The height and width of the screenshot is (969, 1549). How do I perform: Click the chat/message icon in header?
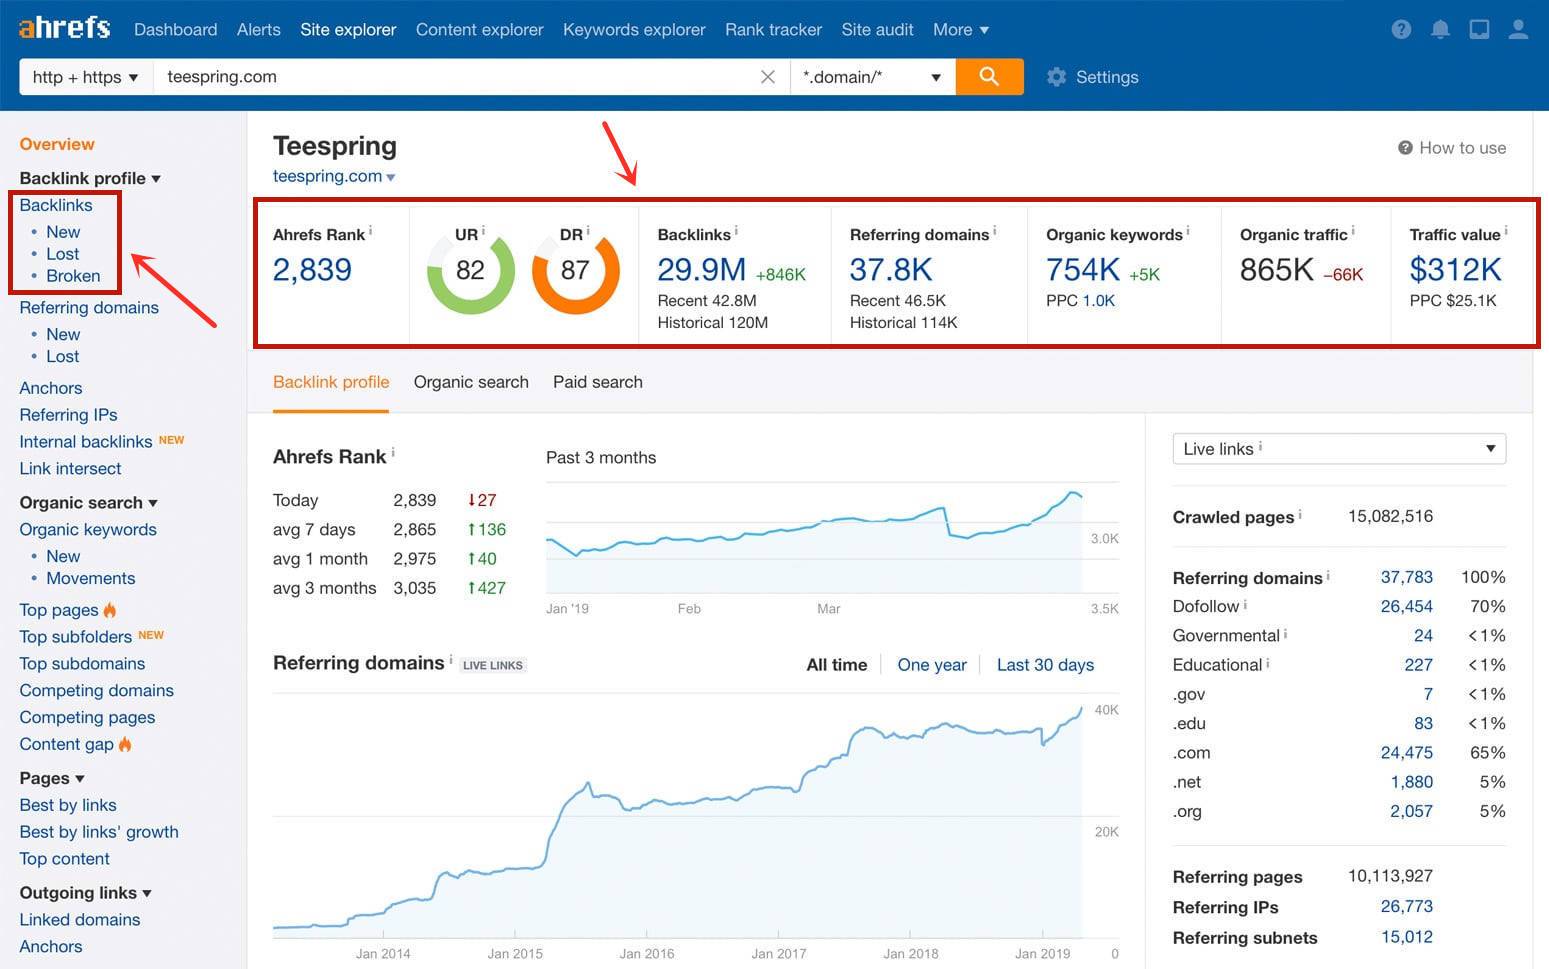[1479, 29]
